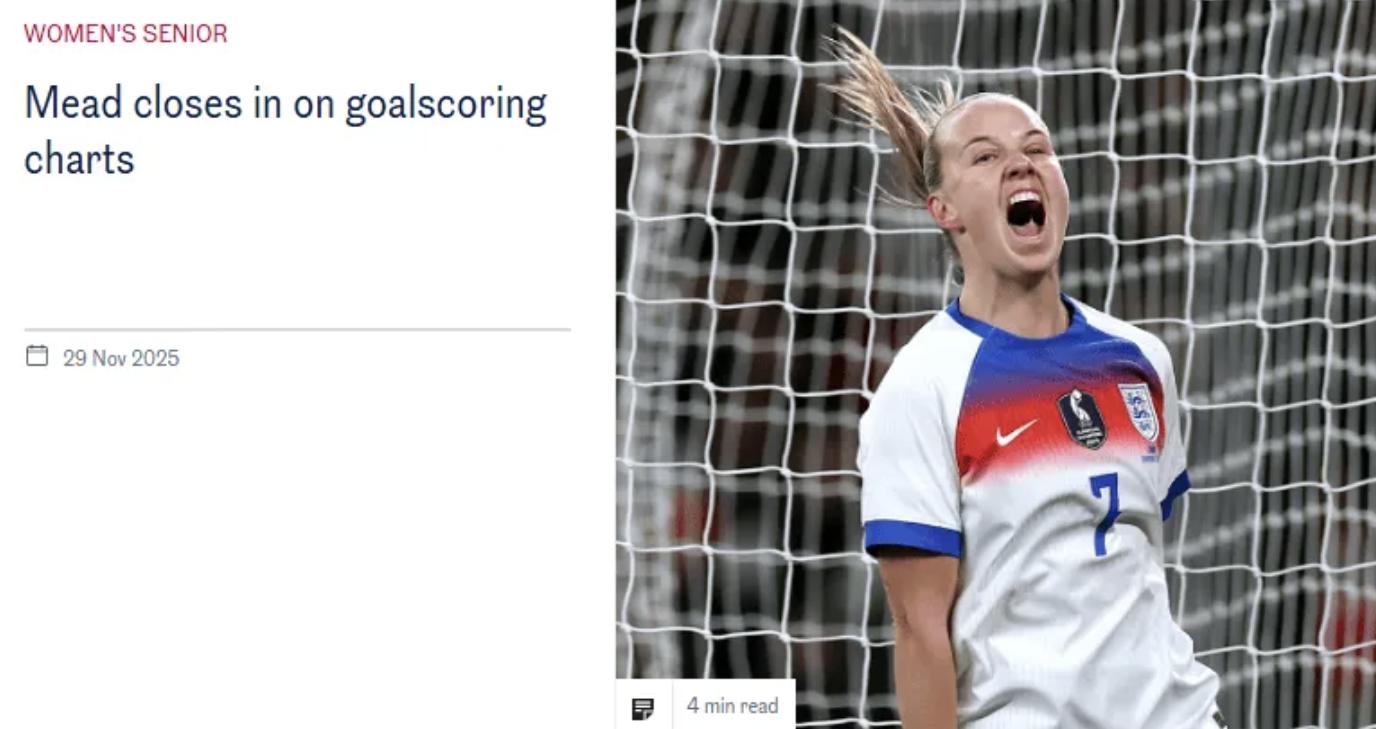The height and width of the screenshot is (729, 1376).
Task: Click the calendar icon beside the date
Action: (37, 356)
